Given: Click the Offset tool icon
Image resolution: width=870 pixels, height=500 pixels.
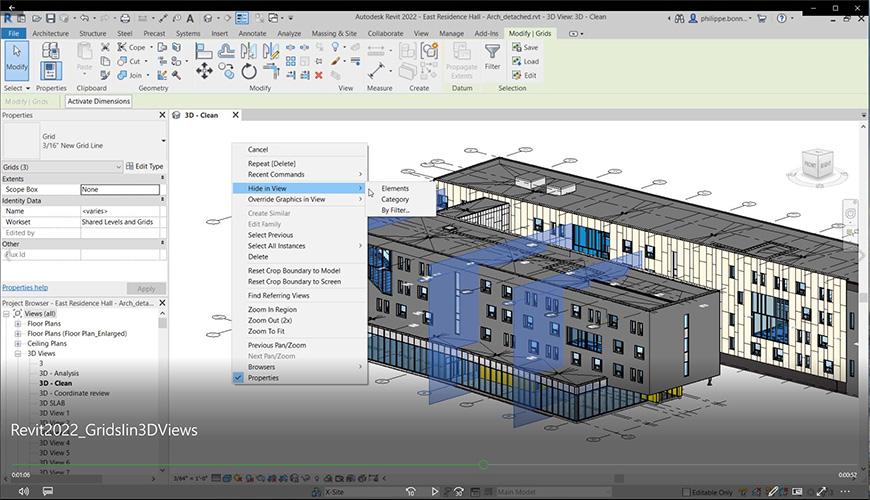Looking at the screenshot, I should coord(226,52).
